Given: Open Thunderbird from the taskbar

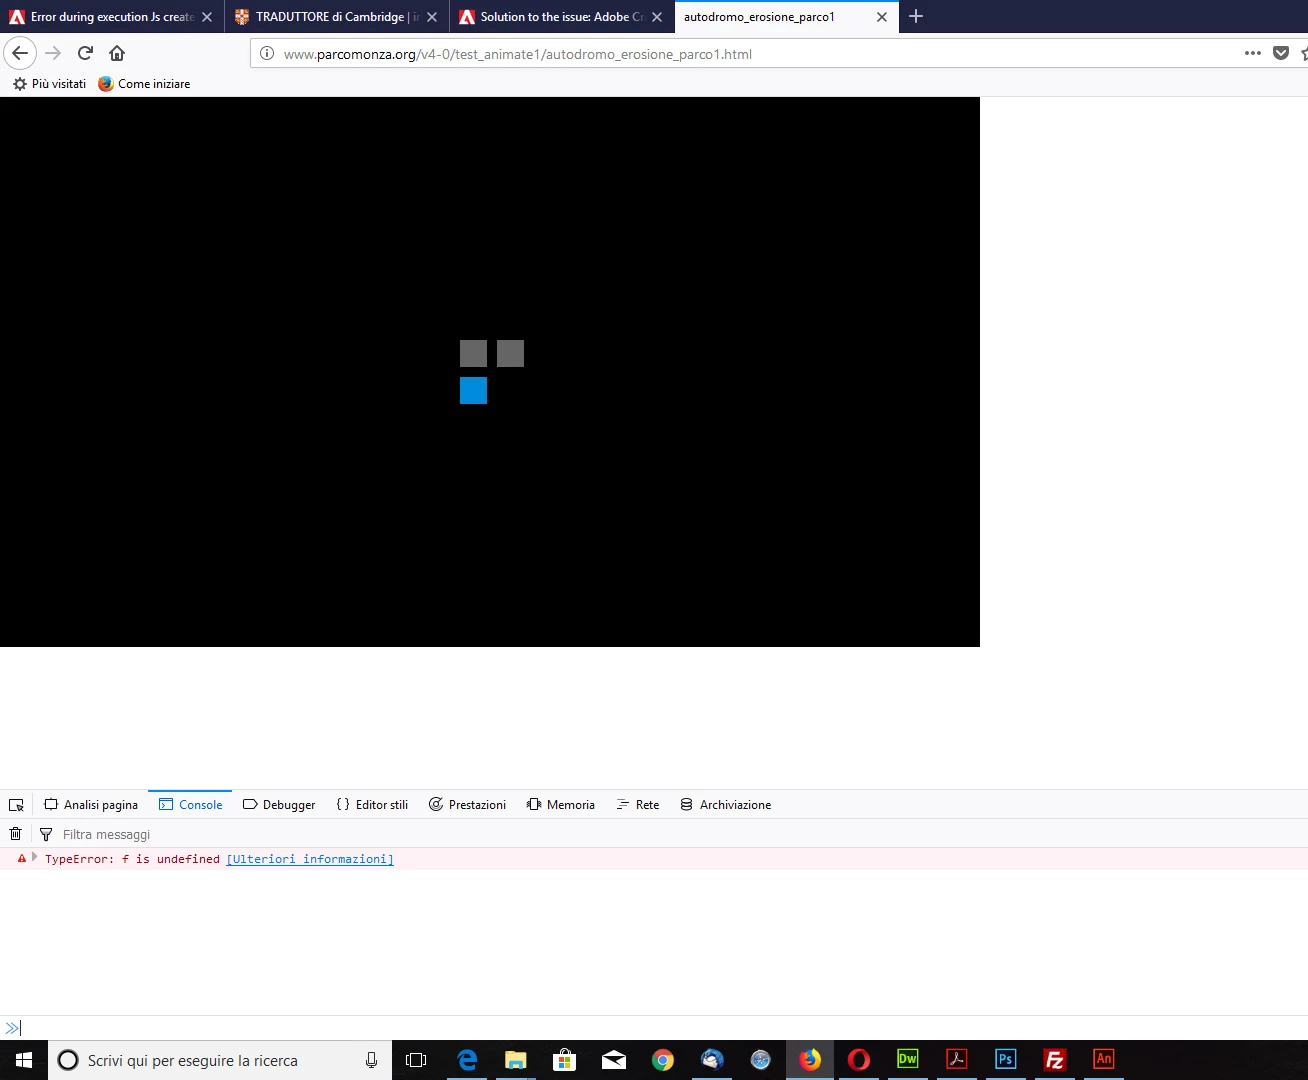Looking at the screenshot, I should pyautogui.click(x=711, y=1060).
